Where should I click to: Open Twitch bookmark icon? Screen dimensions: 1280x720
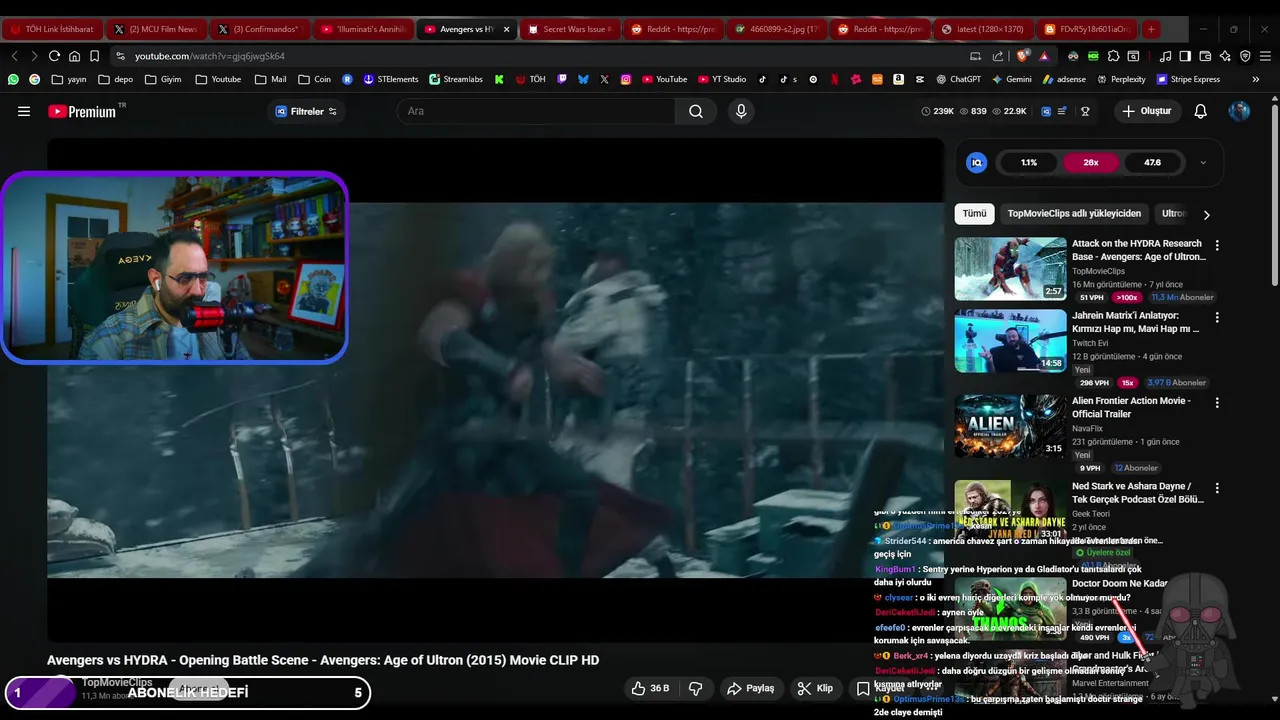(x=562, y=79)
